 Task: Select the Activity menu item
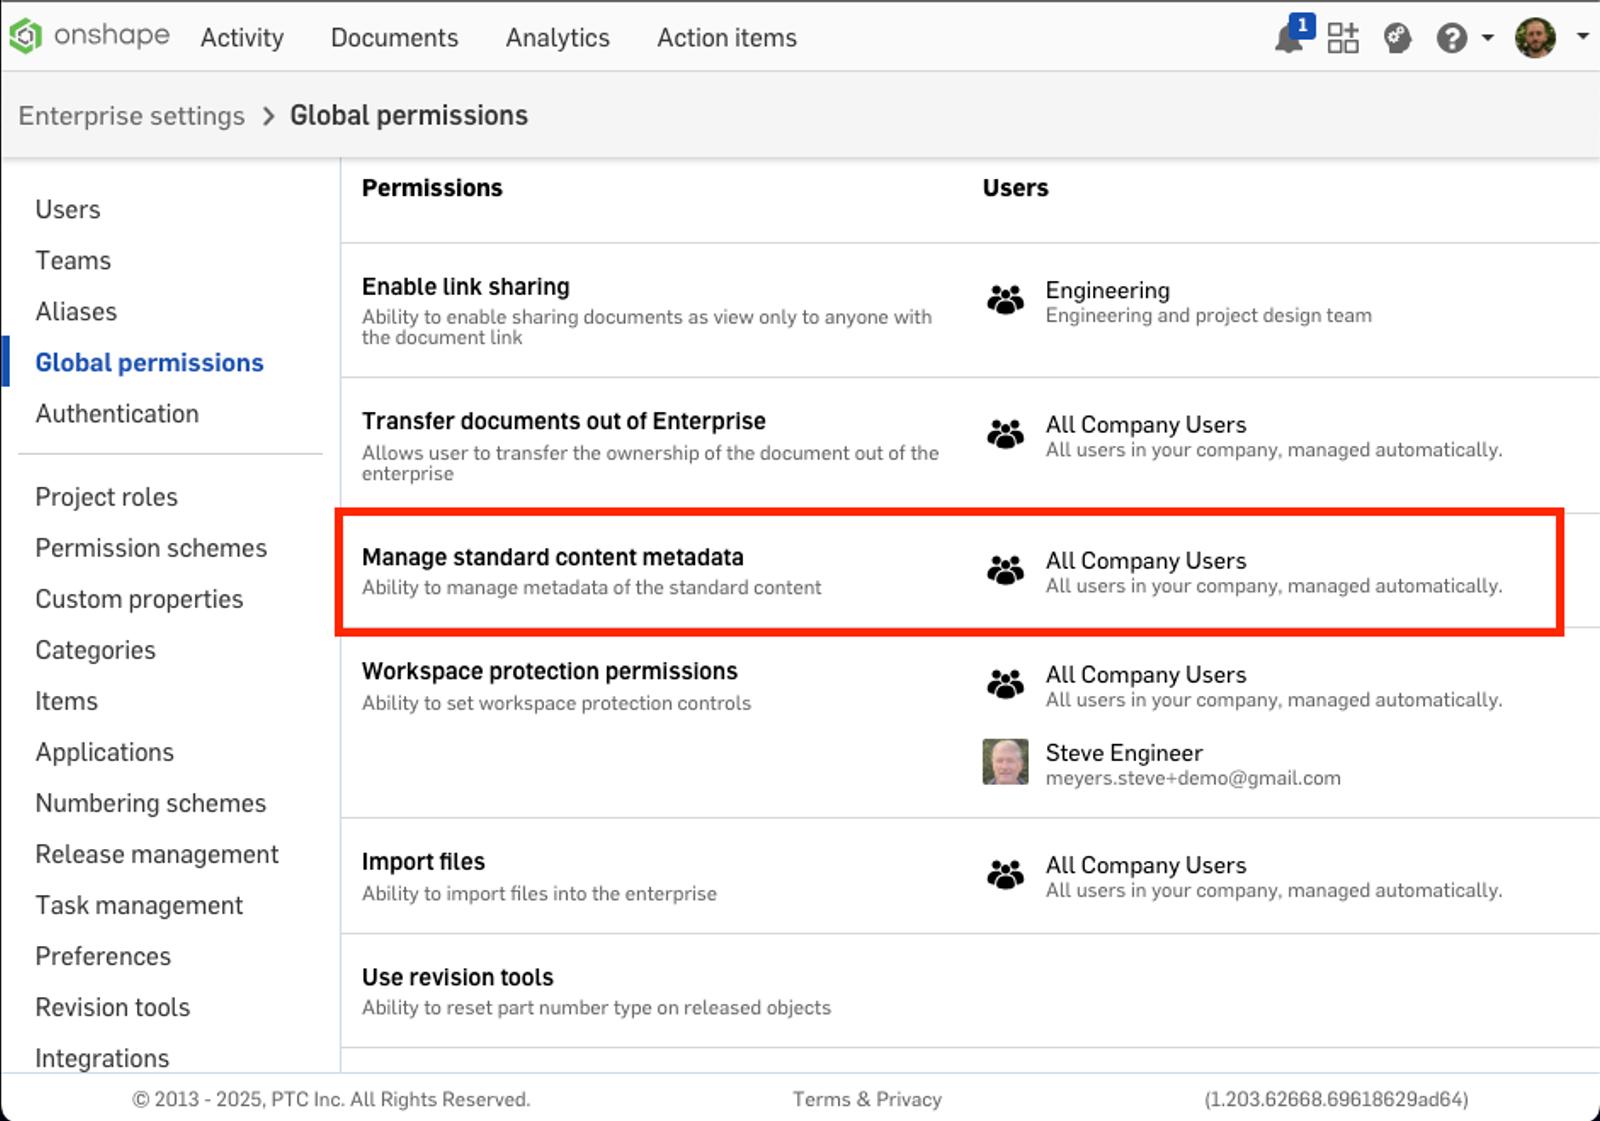click(x=241, y=38)
